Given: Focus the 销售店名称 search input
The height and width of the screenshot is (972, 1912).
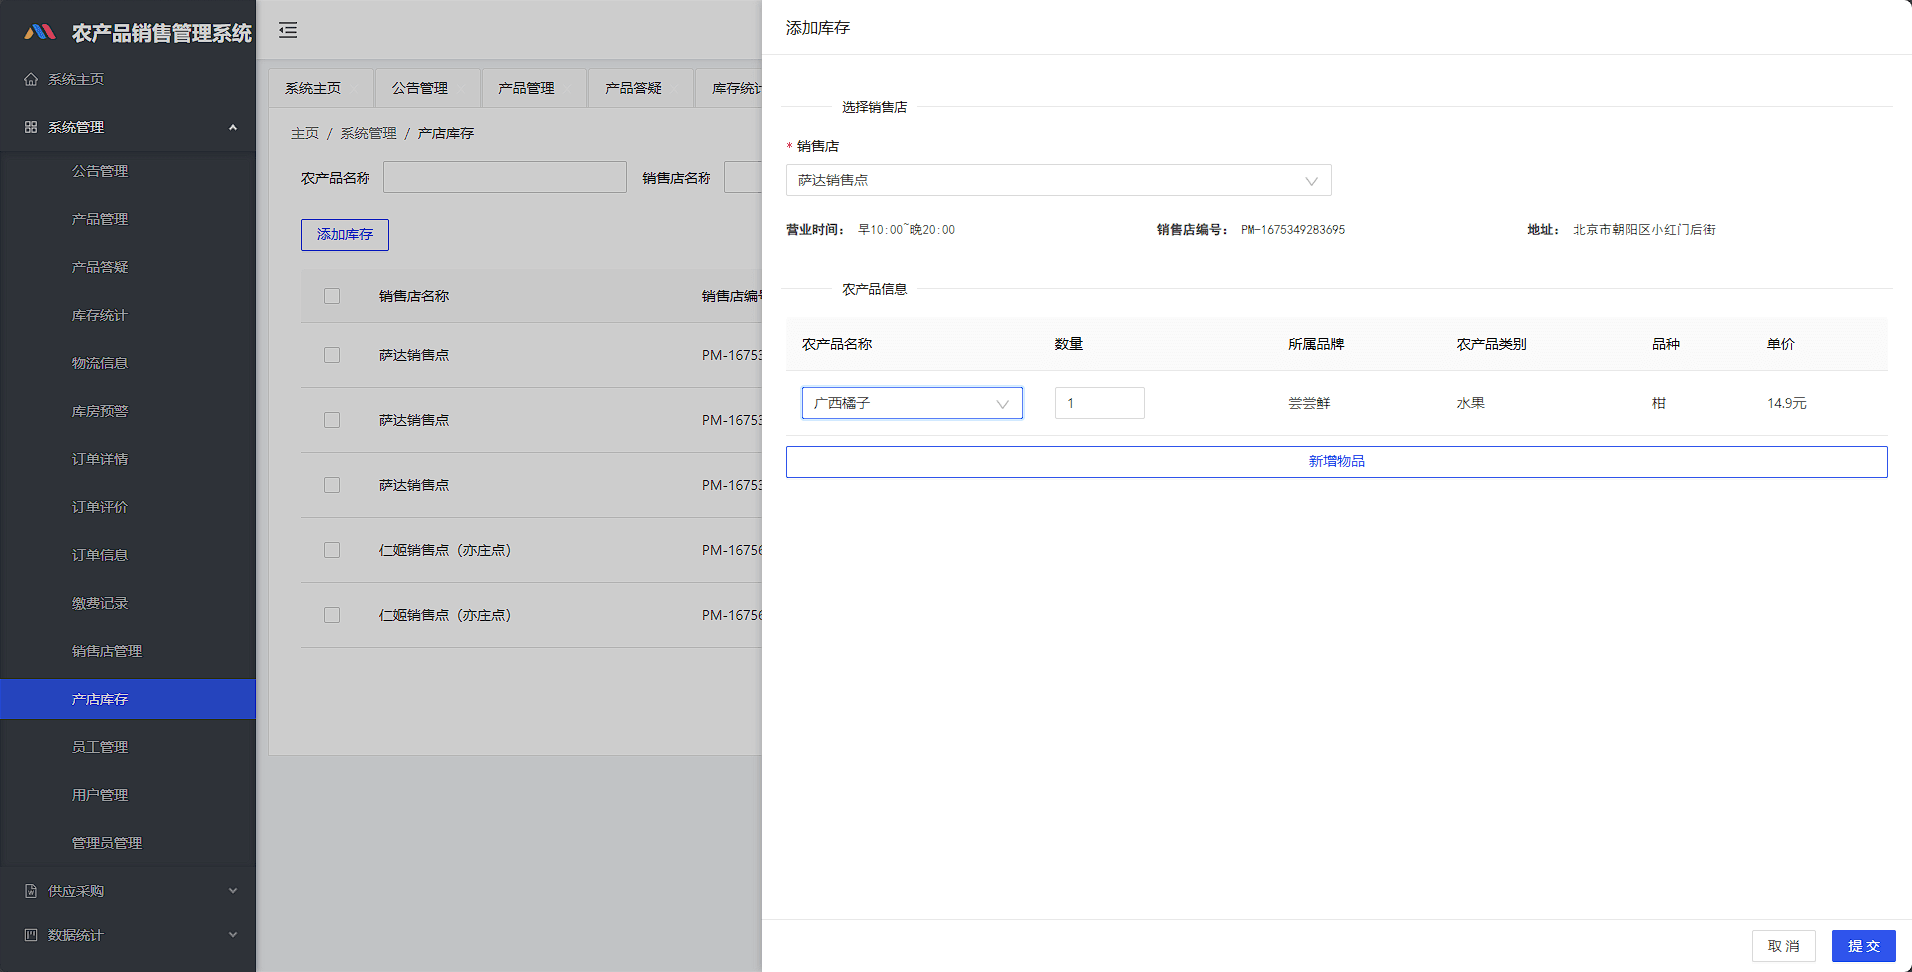Looking at the screenshot, I should pos(743,177).
